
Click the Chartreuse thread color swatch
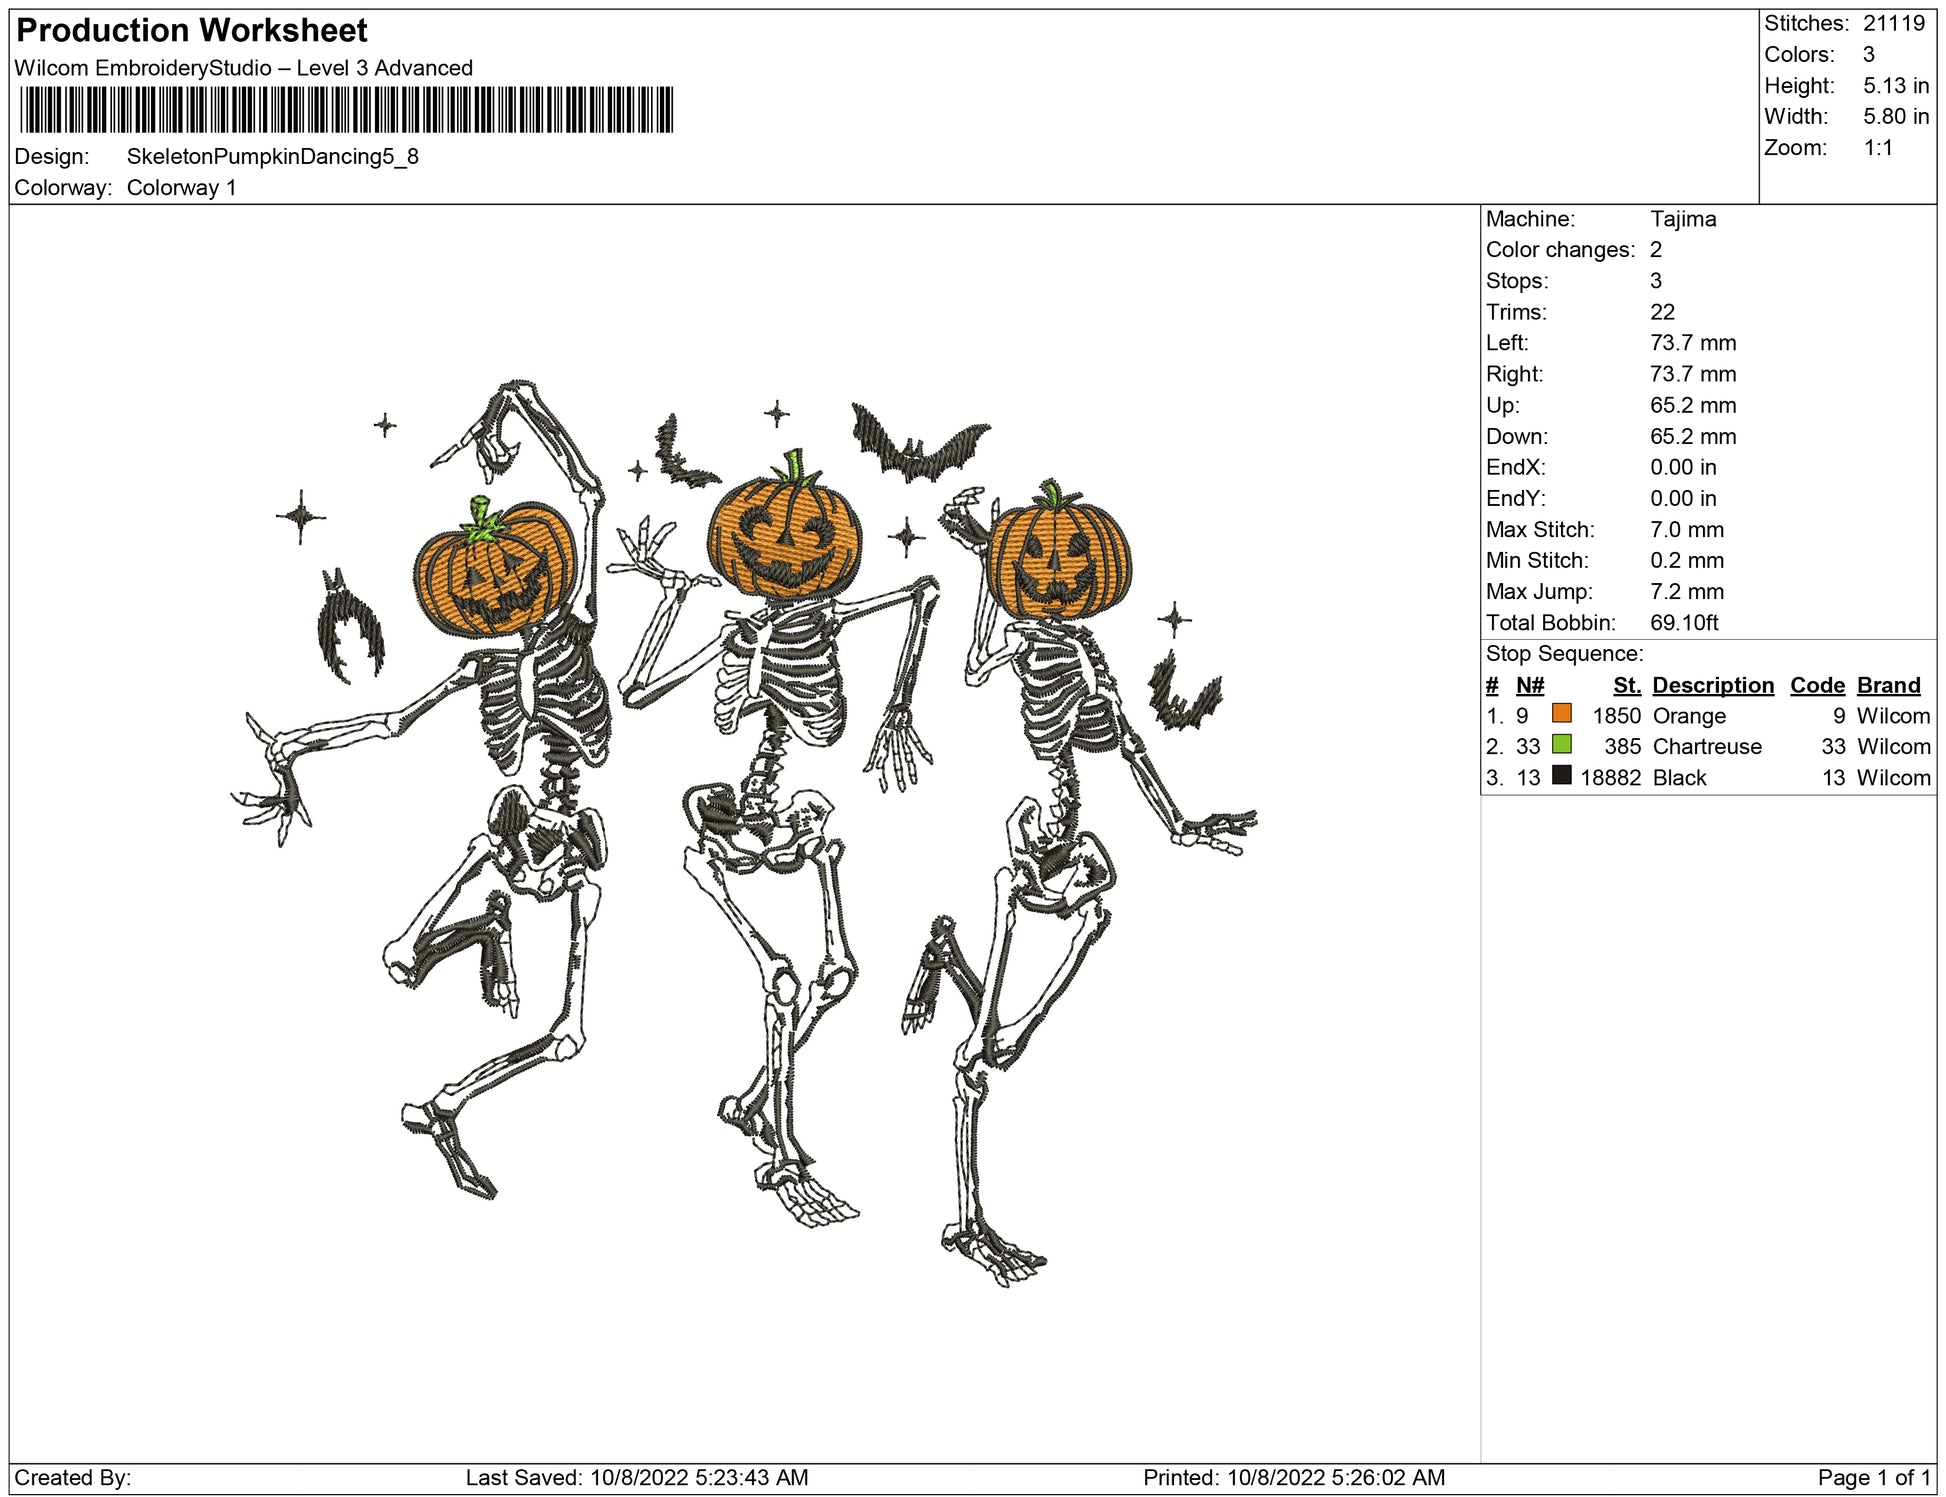(1561, 745)
